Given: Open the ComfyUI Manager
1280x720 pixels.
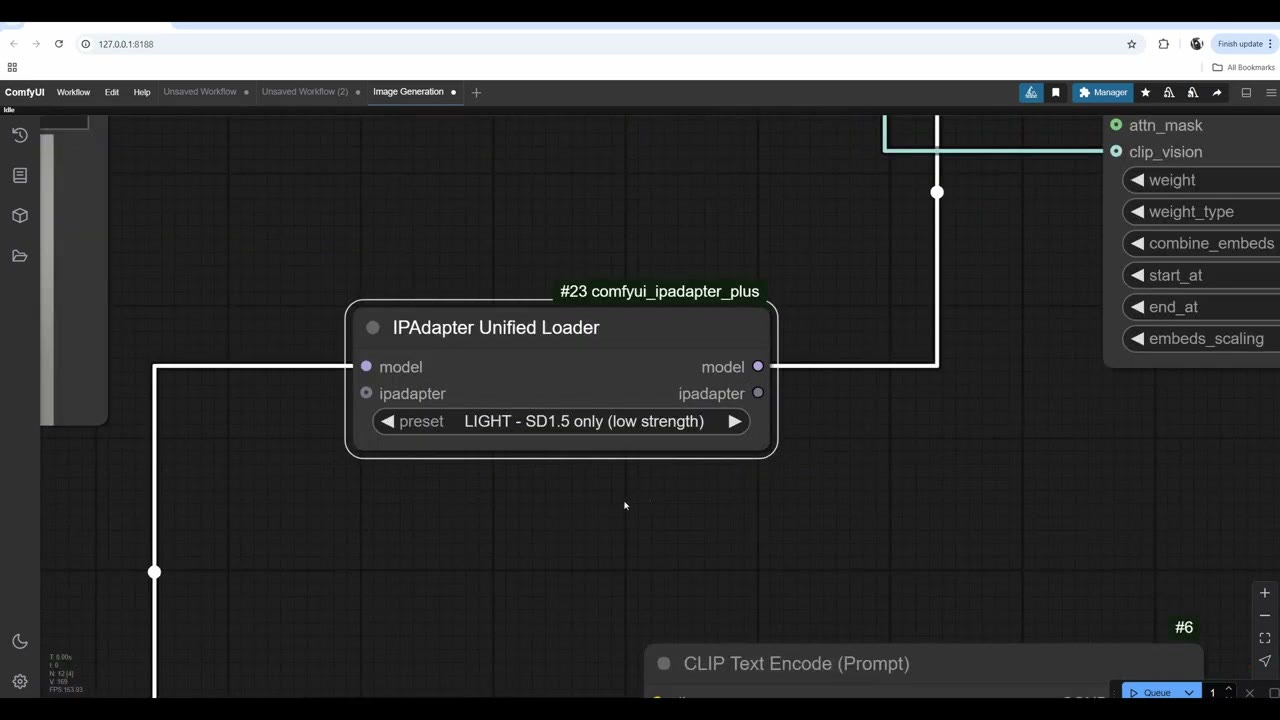Looking at the screenshot, I should tap(1103, 92).
